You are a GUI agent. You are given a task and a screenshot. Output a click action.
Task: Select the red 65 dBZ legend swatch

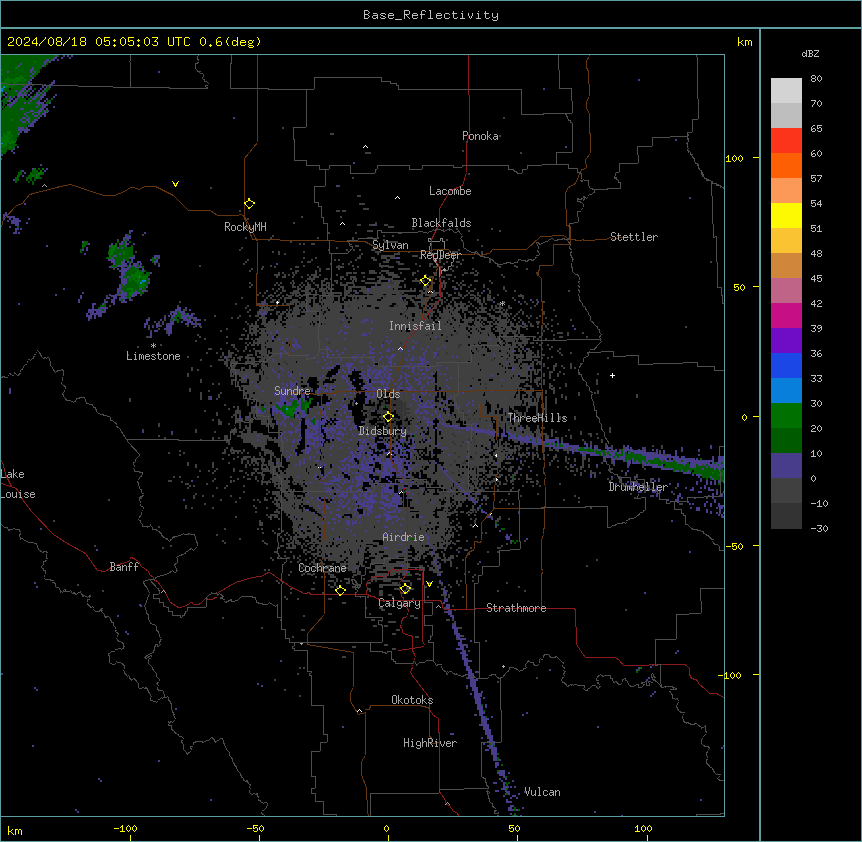786,140
